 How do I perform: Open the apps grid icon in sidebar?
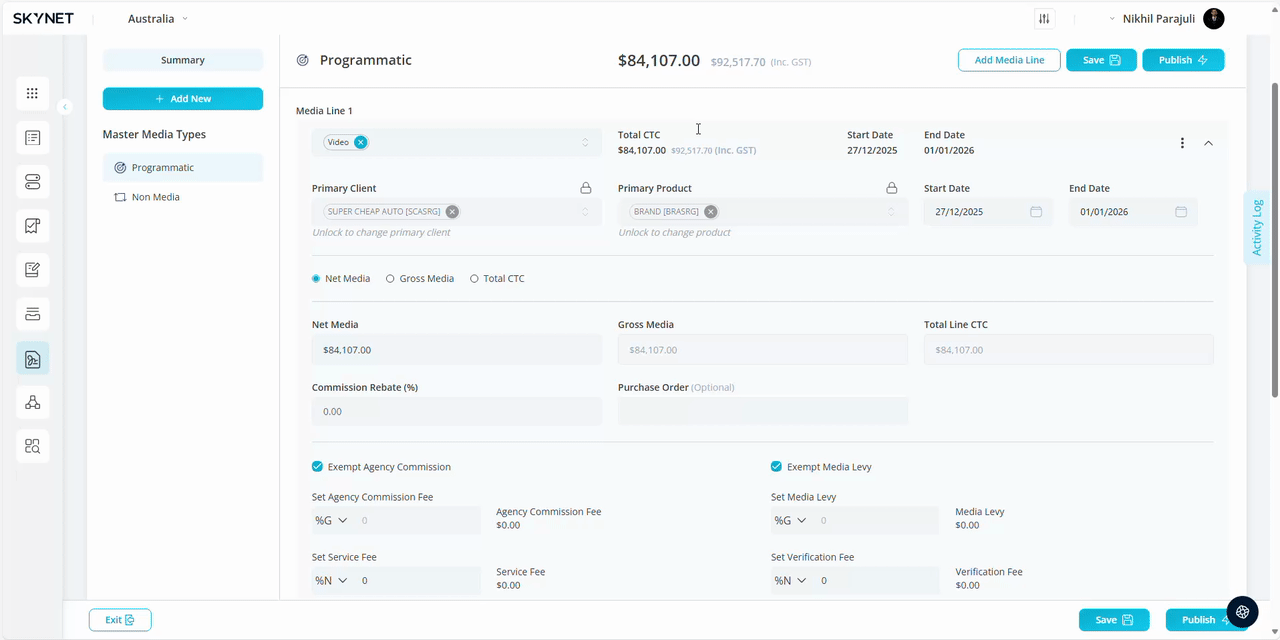(x=32, y=93)
